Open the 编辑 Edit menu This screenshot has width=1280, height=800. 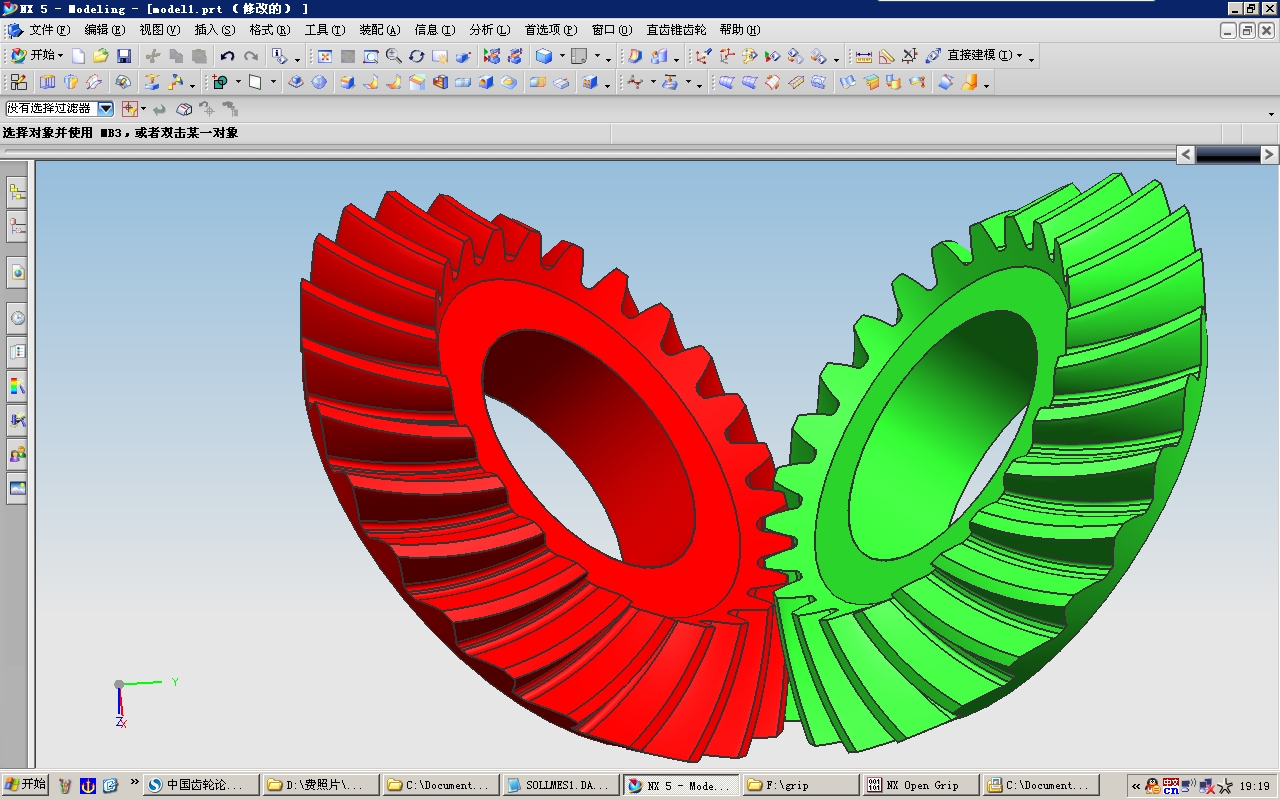point(105,30)
